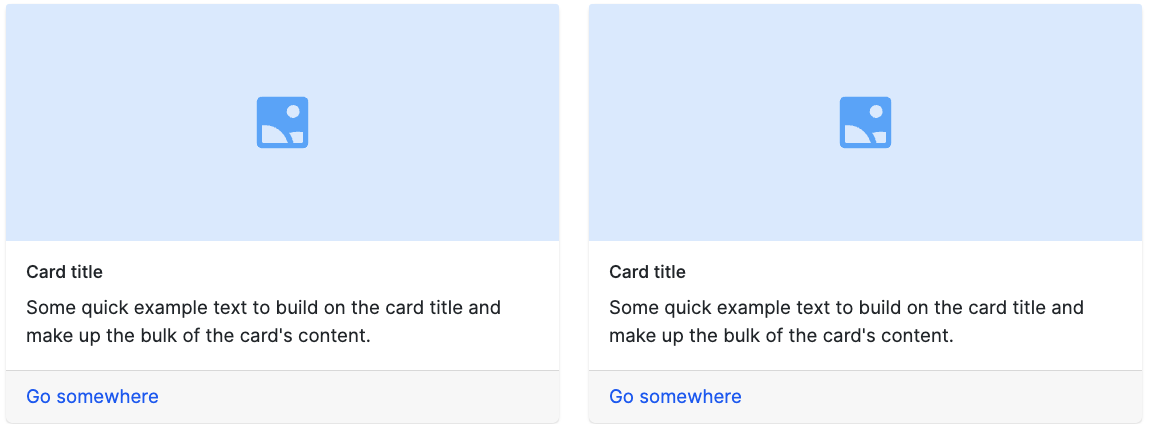Click "make up the bulk" line in right card
The width and height of the screenshot is (1149, 431).
(x=781, y=336)
